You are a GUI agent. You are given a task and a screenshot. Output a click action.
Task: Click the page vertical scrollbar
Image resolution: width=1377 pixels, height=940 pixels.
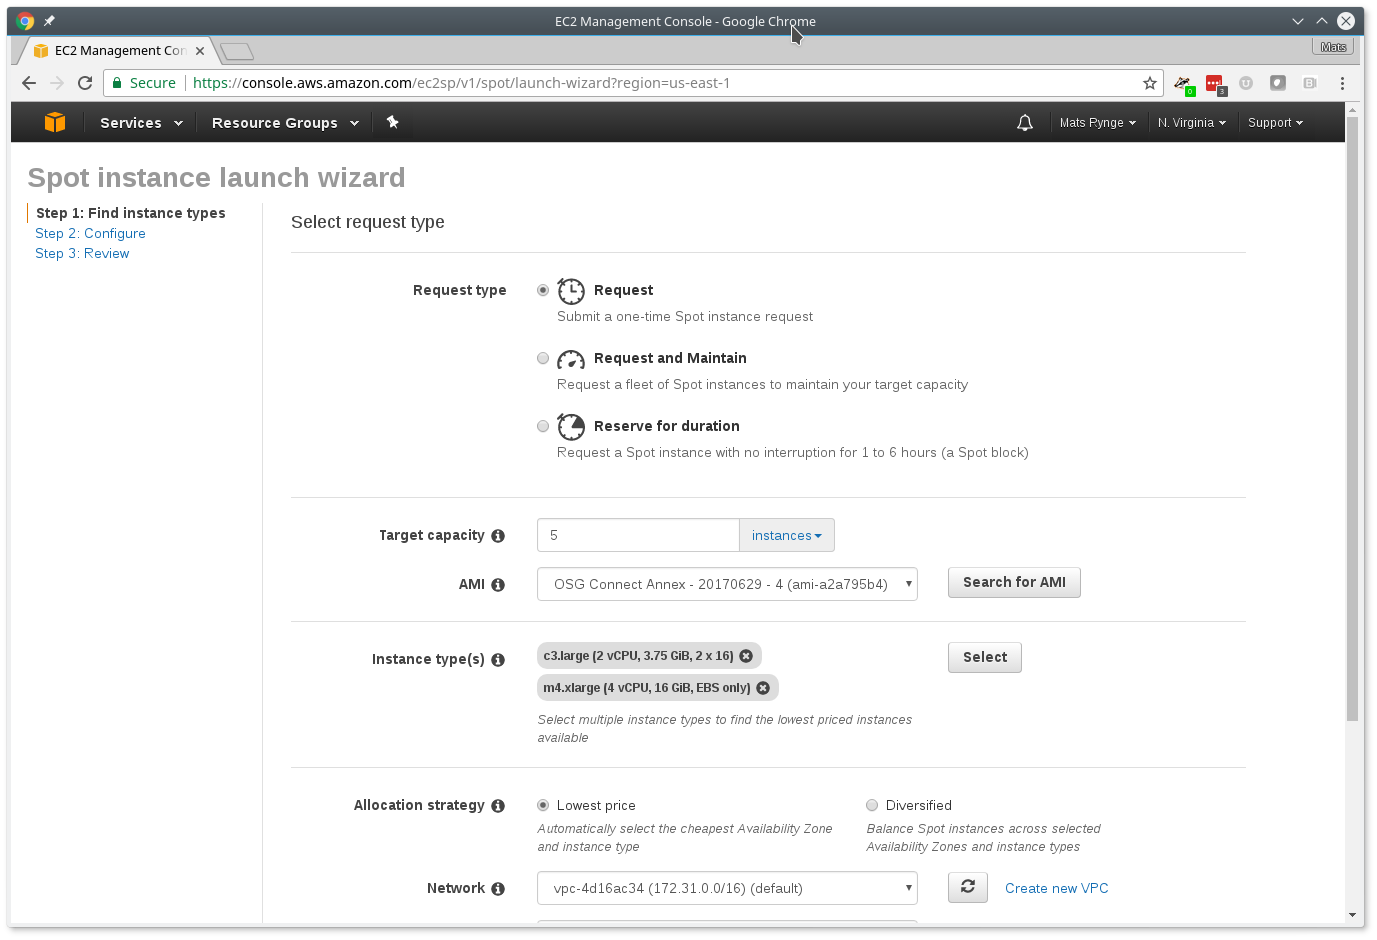coord(1352,420)
